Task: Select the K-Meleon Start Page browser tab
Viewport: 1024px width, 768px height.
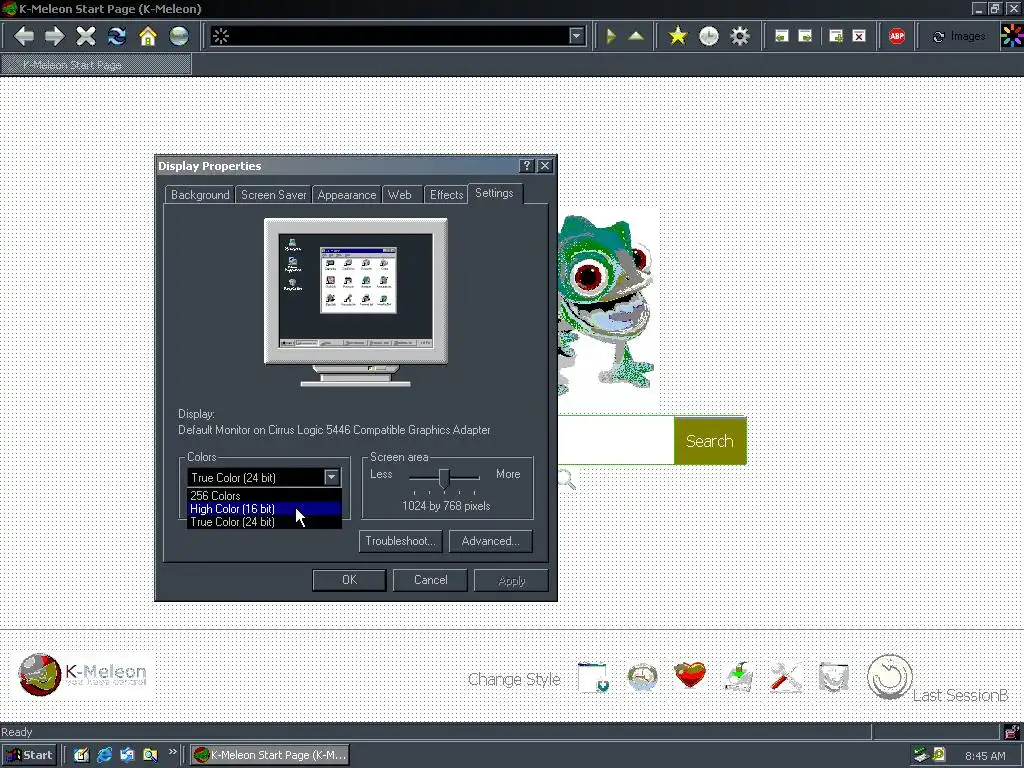Action: tap(96, 65)
